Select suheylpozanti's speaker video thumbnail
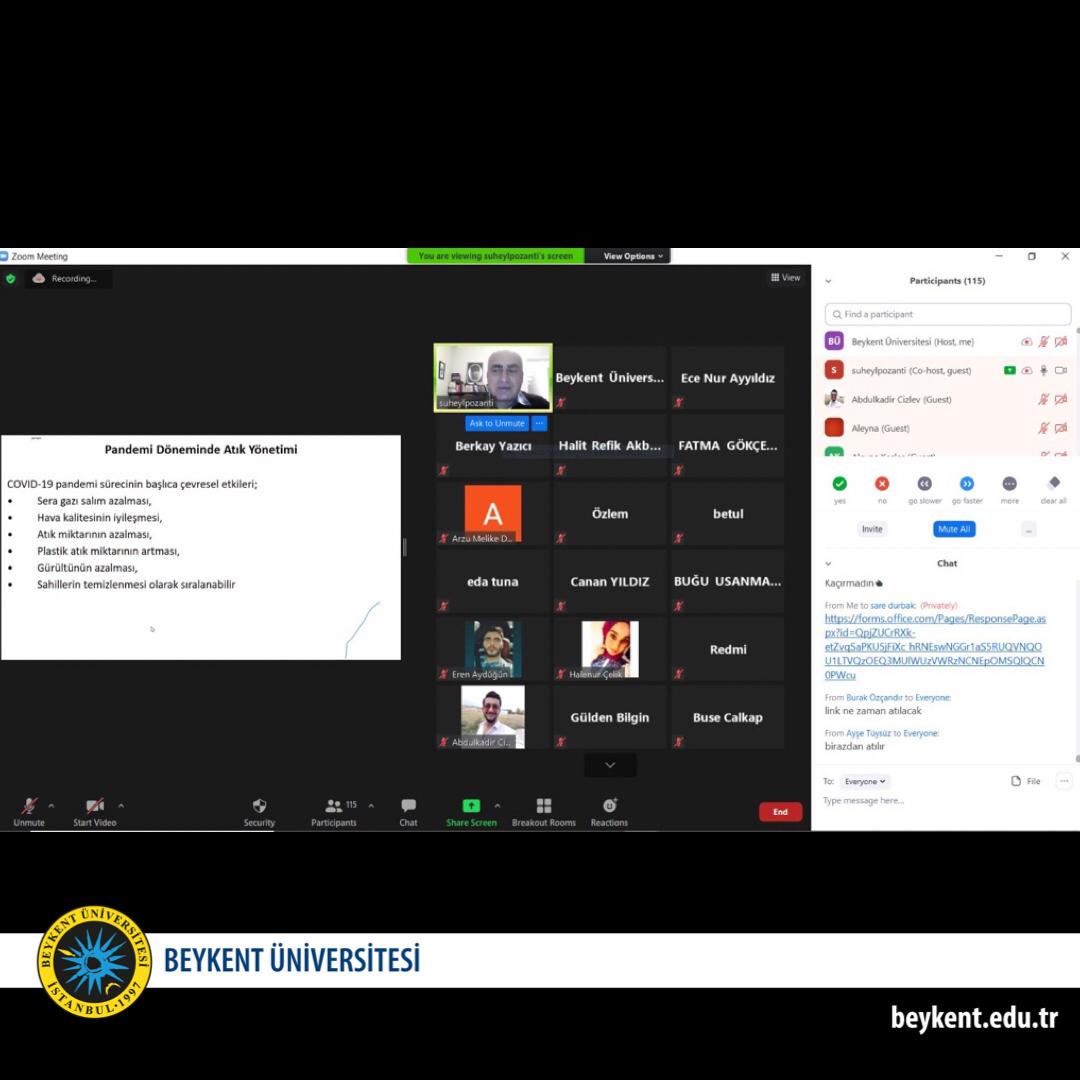Viewport: 1080px width, 1080px height. (x=493, y=377)
